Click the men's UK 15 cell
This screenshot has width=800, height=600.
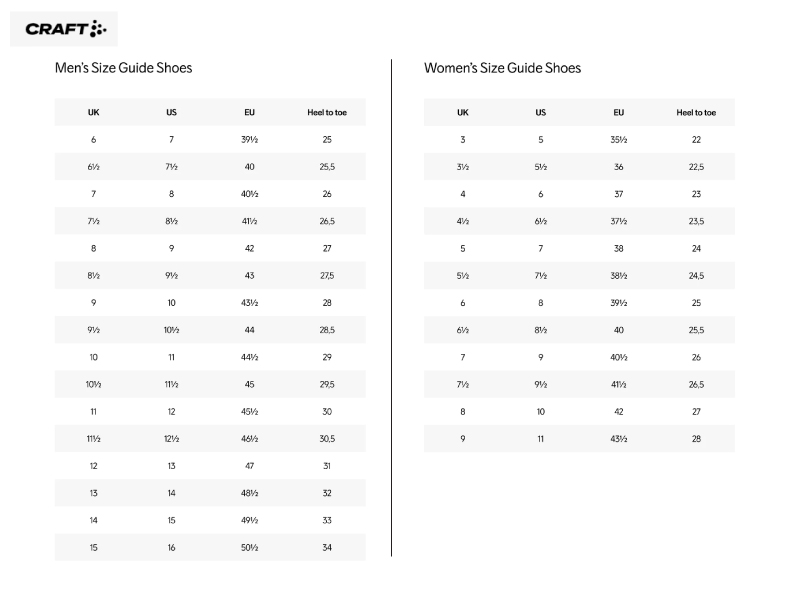(94, 547)
